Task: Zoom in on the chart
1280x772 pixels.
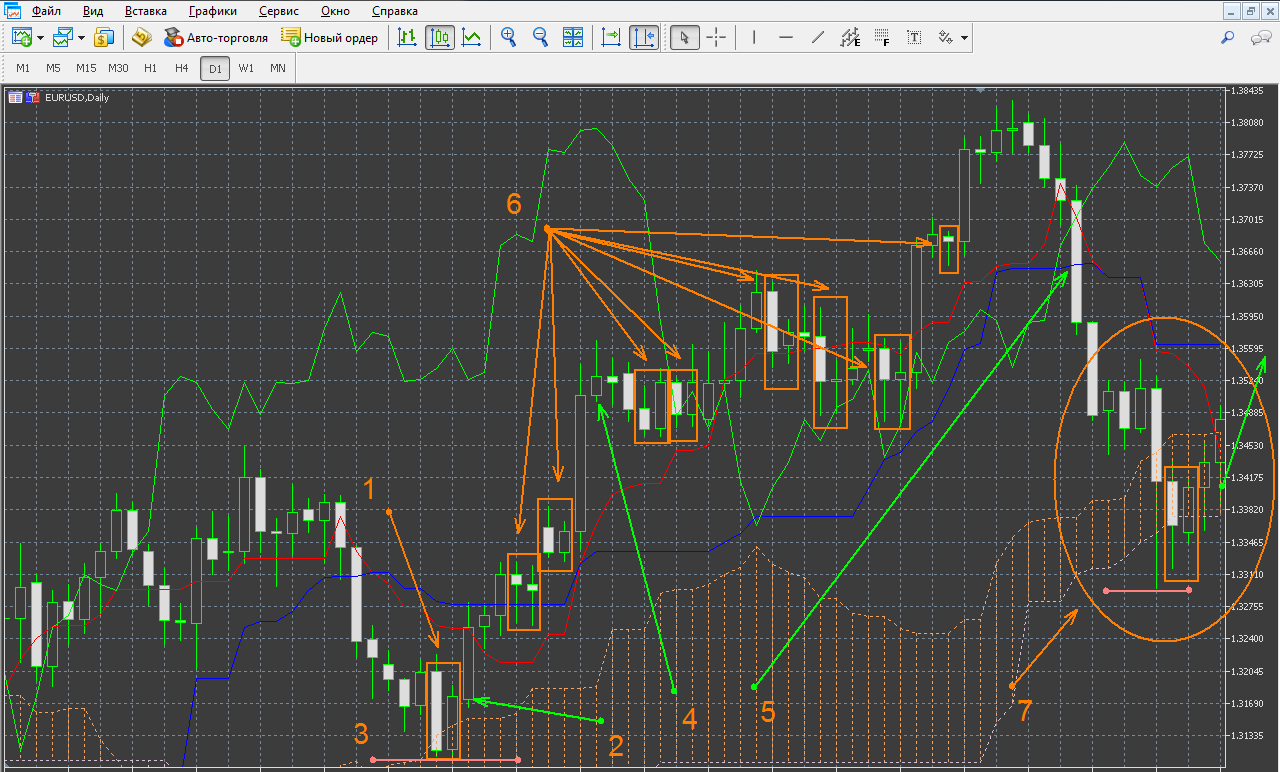Action: coord(509,38)
